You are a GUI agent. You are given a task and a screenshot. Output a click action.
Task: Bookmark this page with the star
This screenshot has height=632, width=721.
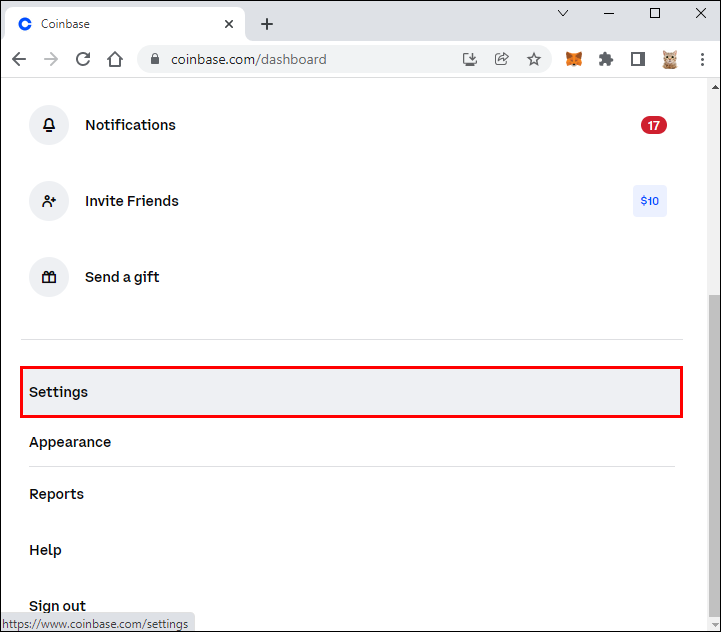click(x=533, y=59)
